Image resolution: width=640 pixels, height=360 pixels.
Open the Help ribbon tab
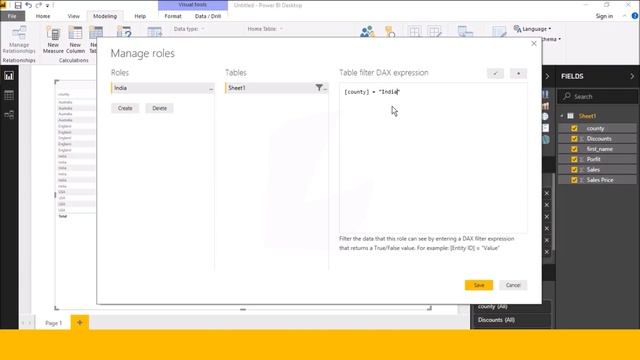[140, 16]
